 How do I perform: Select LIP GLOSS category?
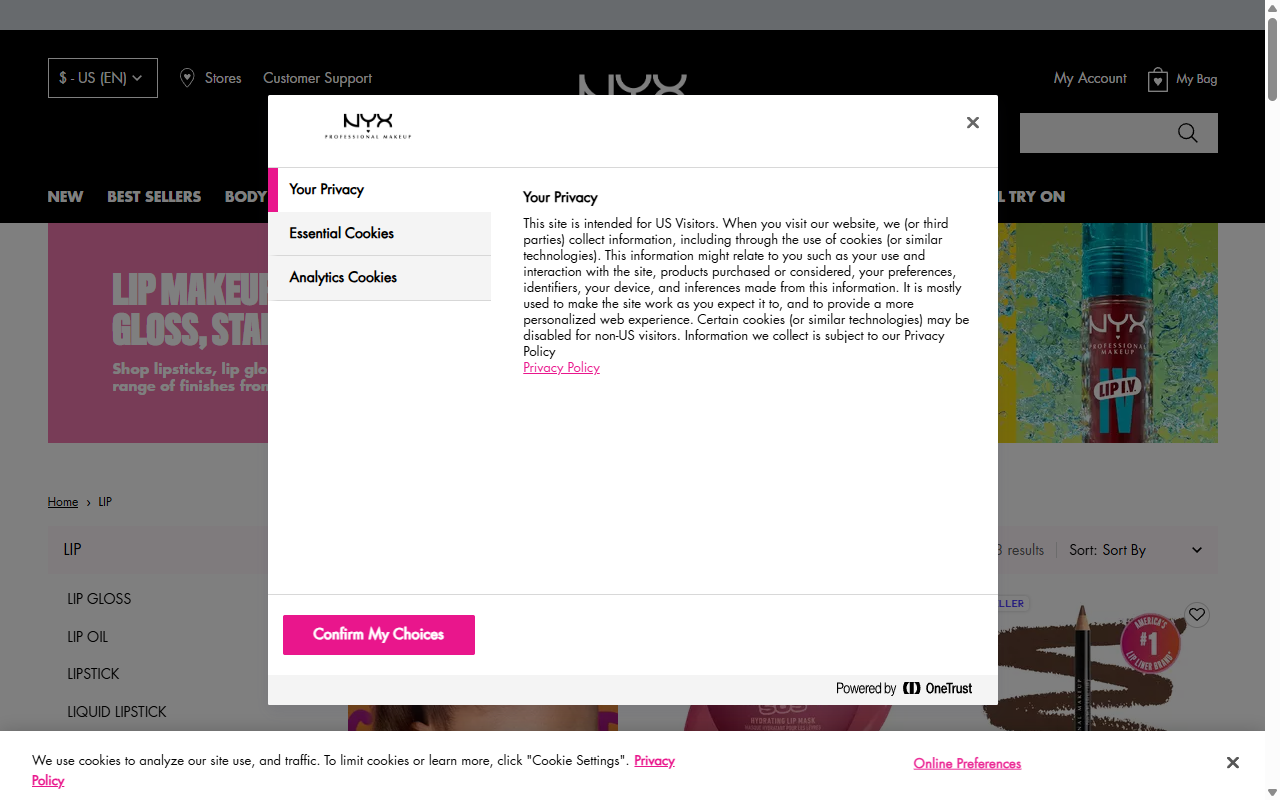click(x=99, y=599)
